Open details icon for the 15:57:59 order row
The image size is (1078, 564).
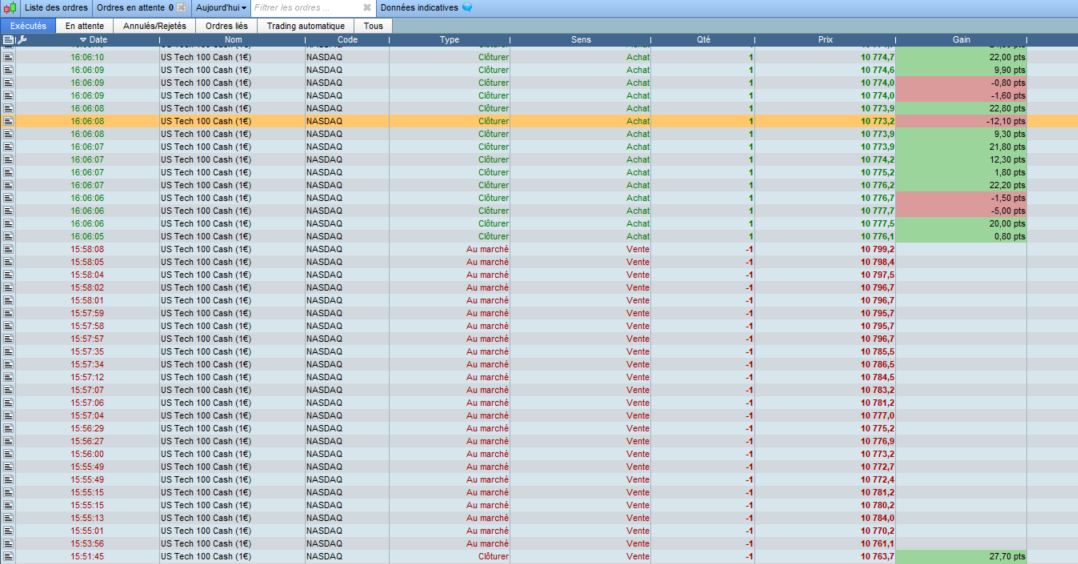click(x=8, y=313)
